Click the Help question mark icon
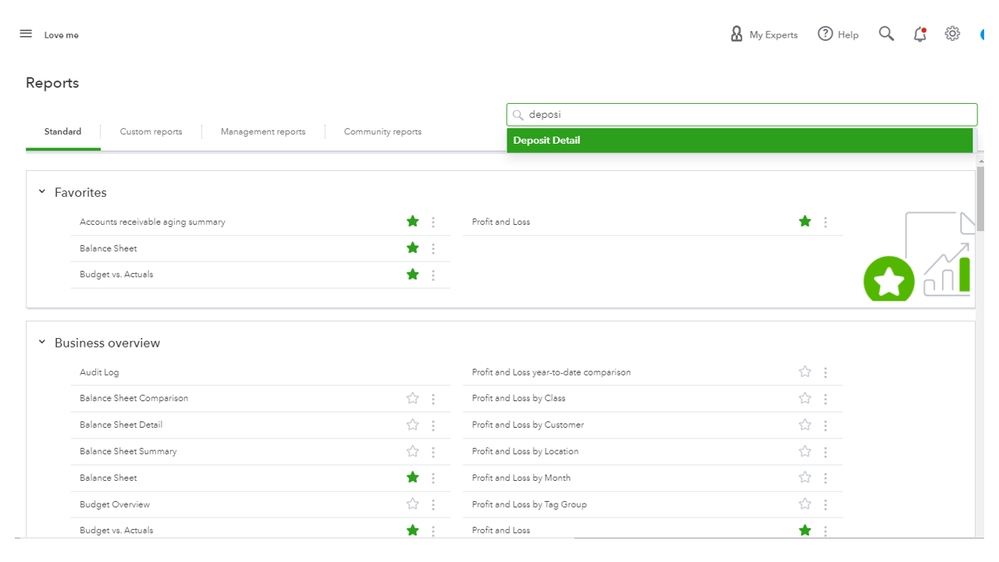999x562 pixels. [x=825, y=34]
